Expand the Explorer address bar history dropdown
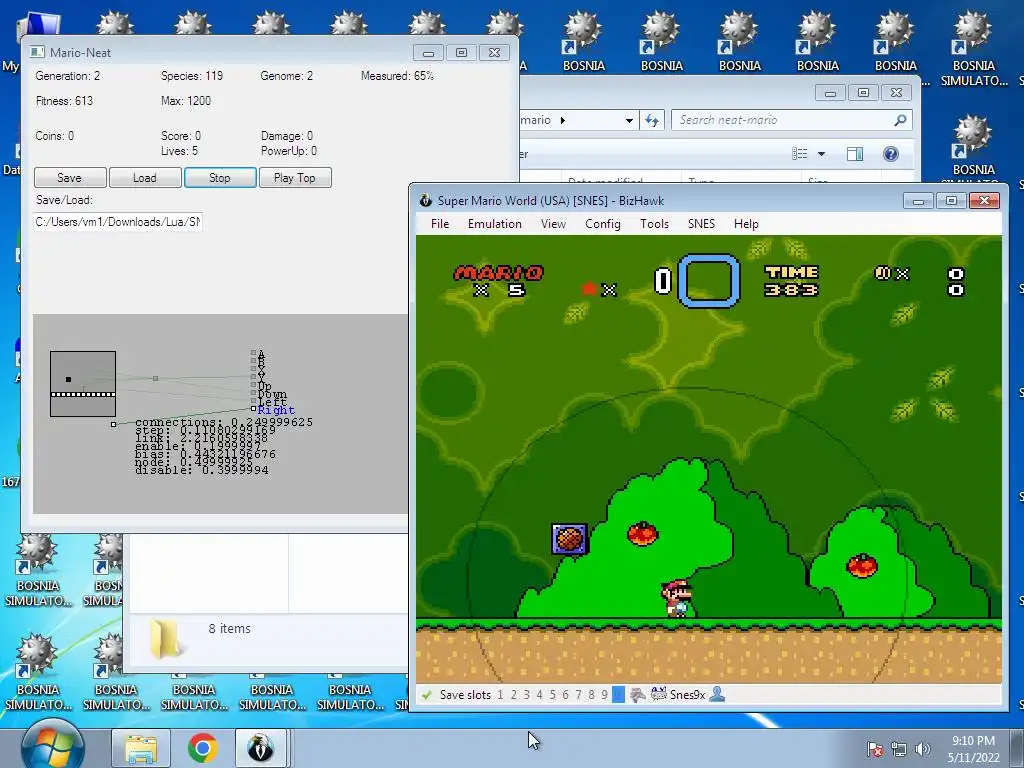 [x=629, y=120]
